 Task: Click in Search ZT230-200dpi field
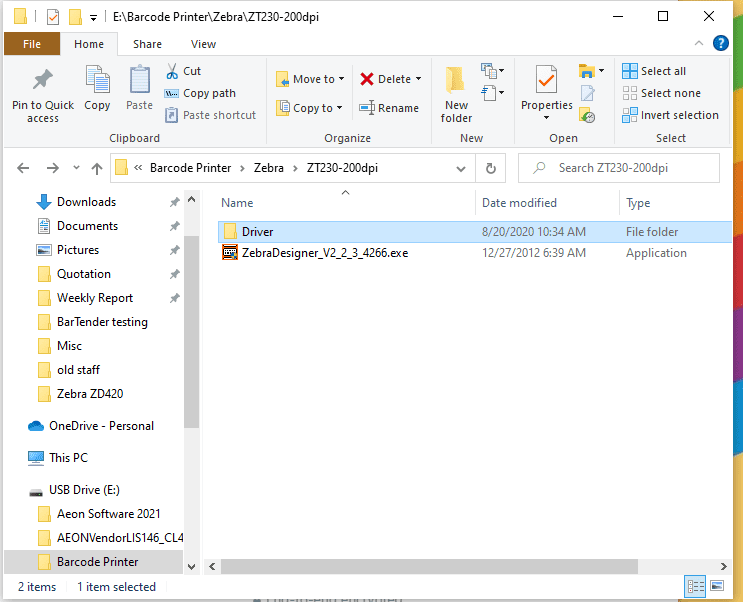point(619,168)
